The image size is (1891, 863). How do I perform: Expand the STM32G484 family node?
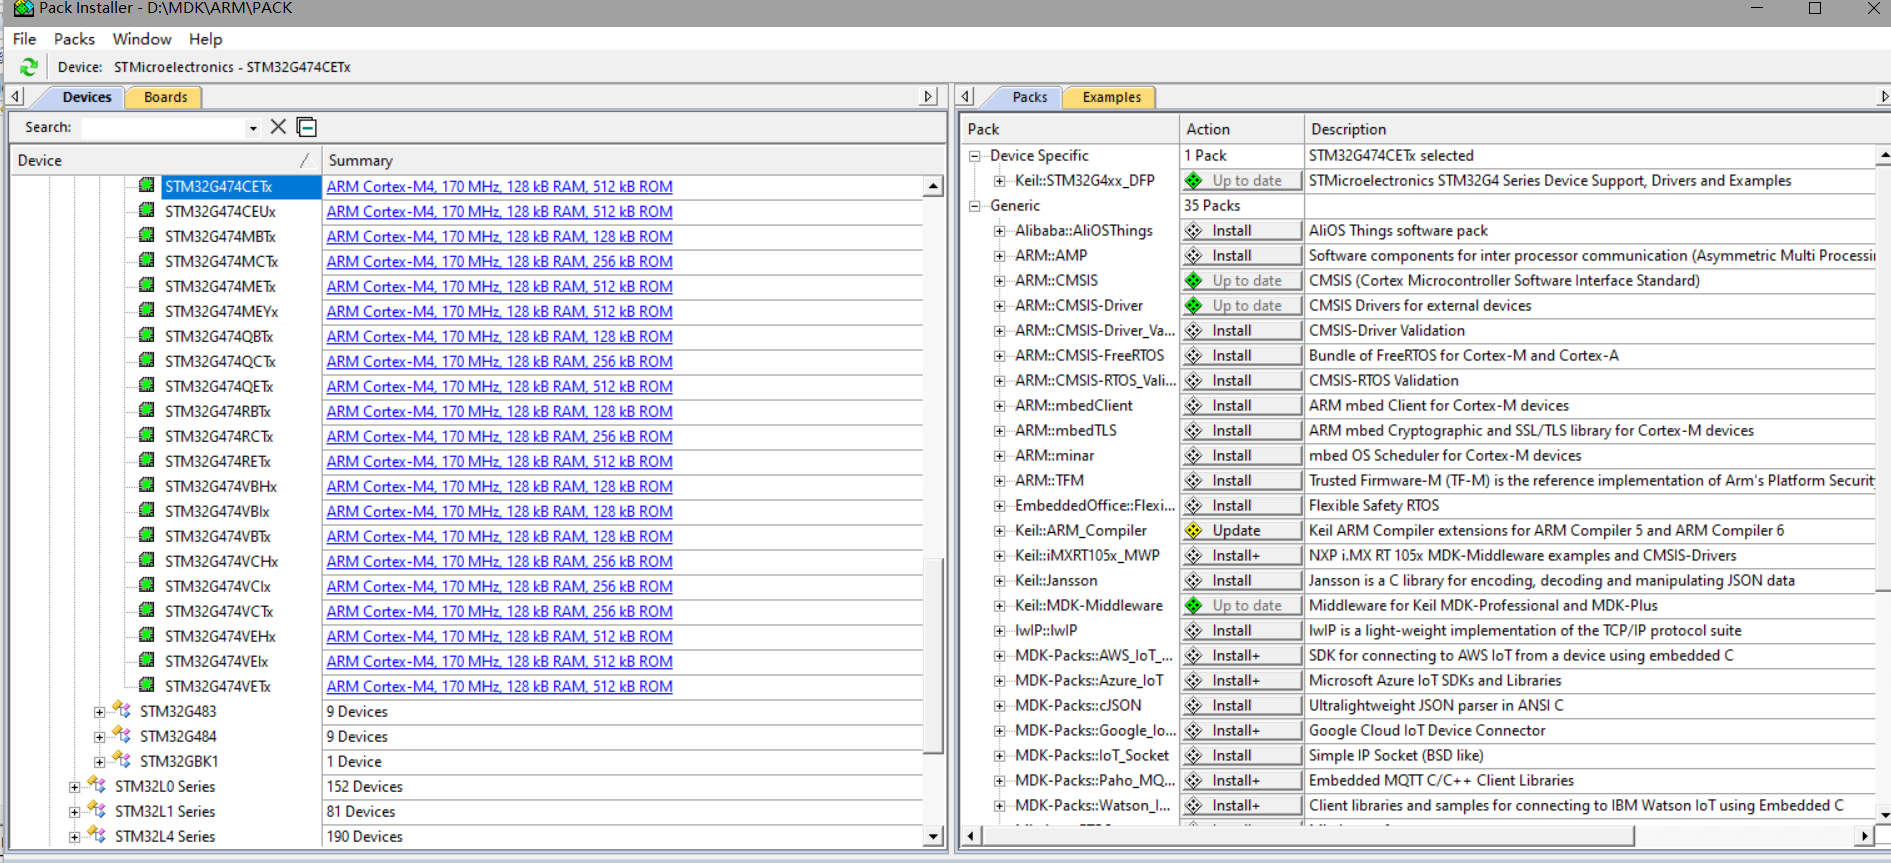pos(99,737)
